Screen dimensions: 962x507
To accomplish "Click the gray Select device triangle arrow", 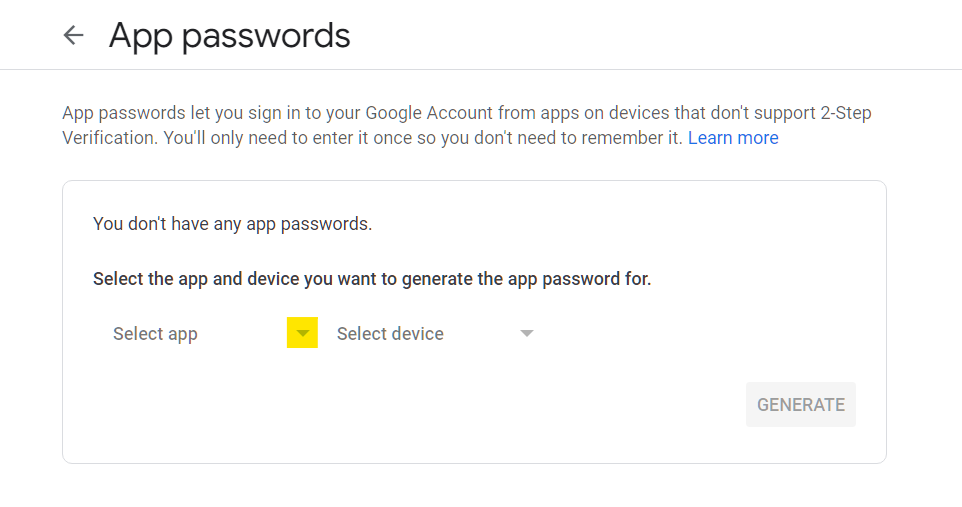I will coord(526,333).
